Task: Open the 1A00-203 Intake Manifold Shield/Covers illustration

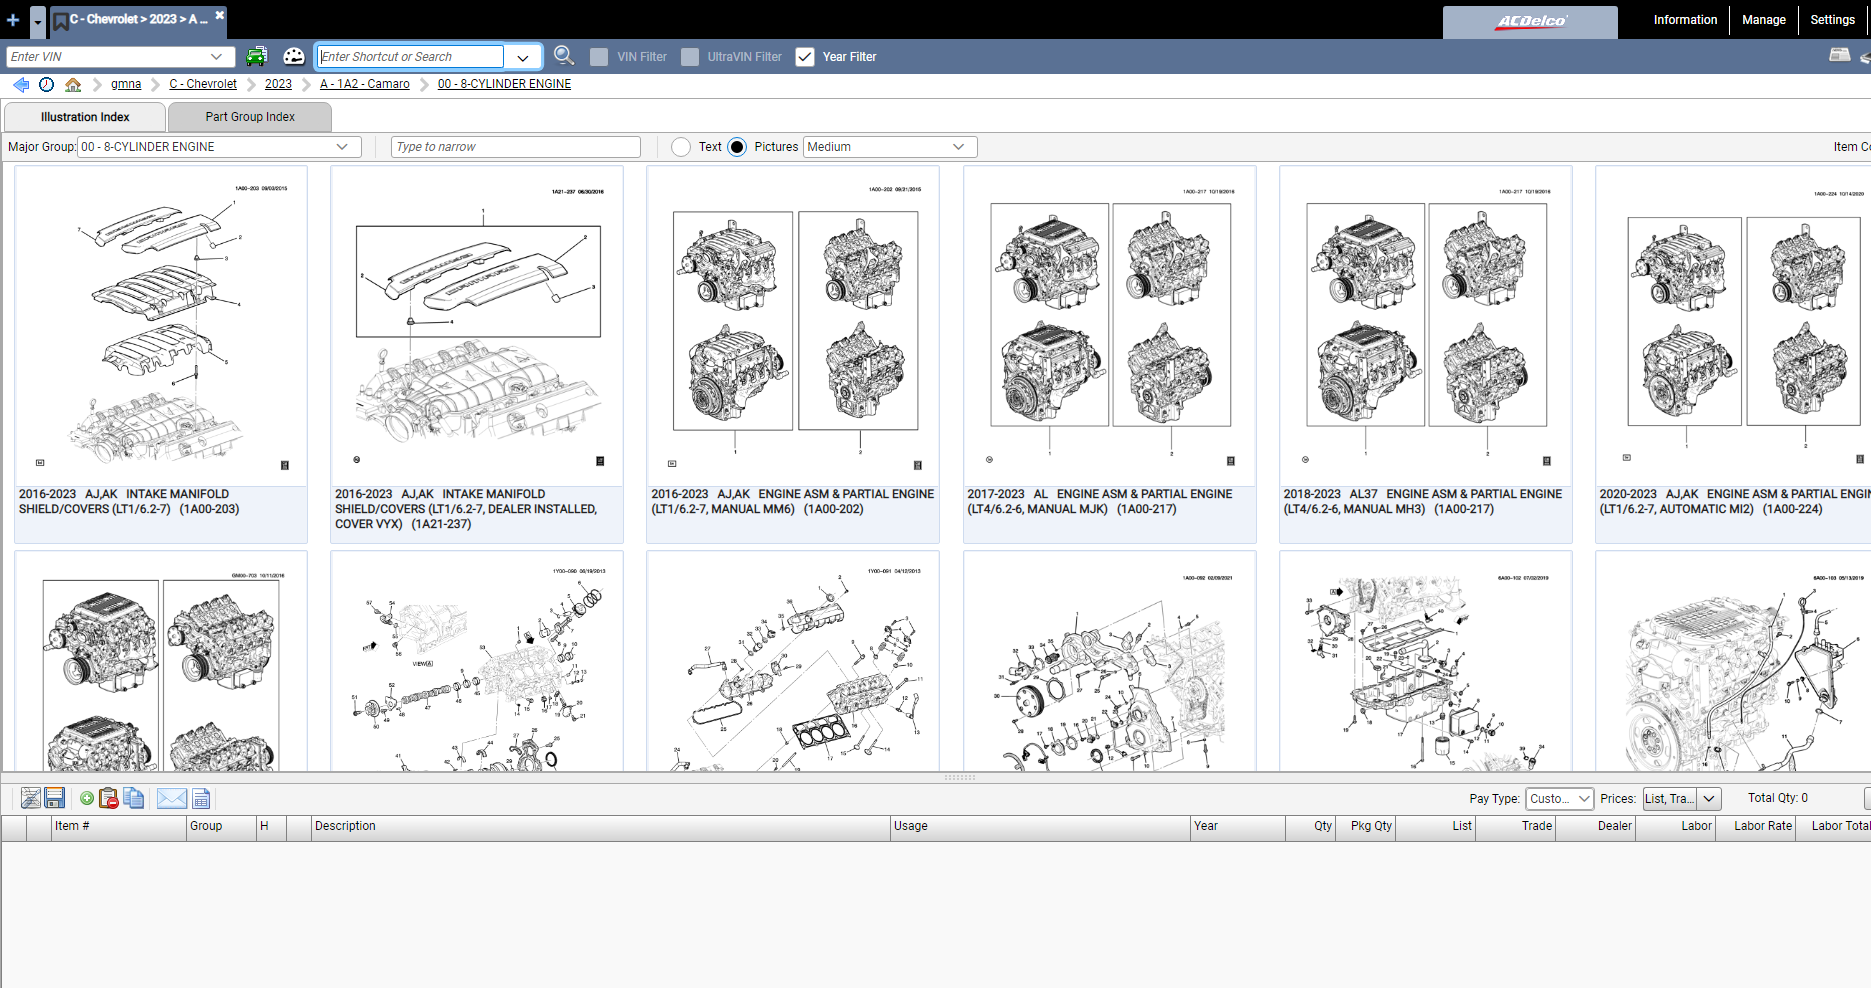Action: [161, 355]
